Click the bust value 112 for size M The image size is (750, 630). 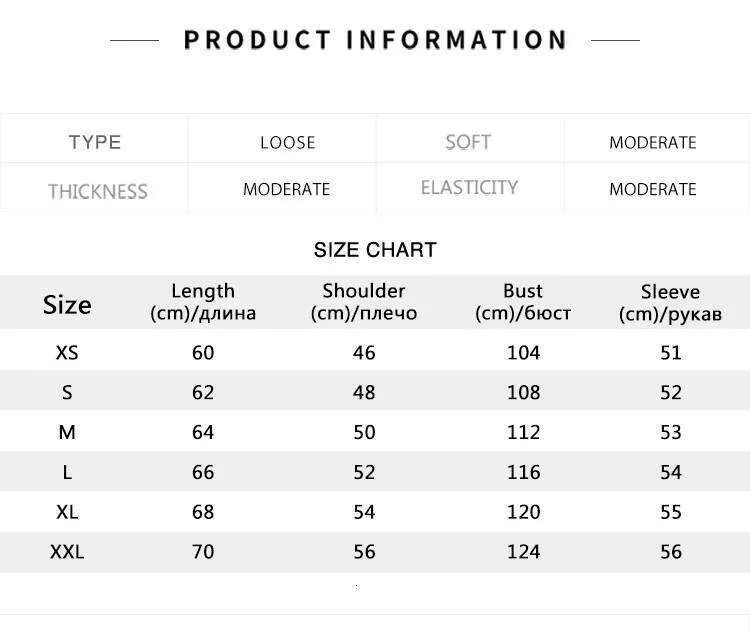pos(523,432)
